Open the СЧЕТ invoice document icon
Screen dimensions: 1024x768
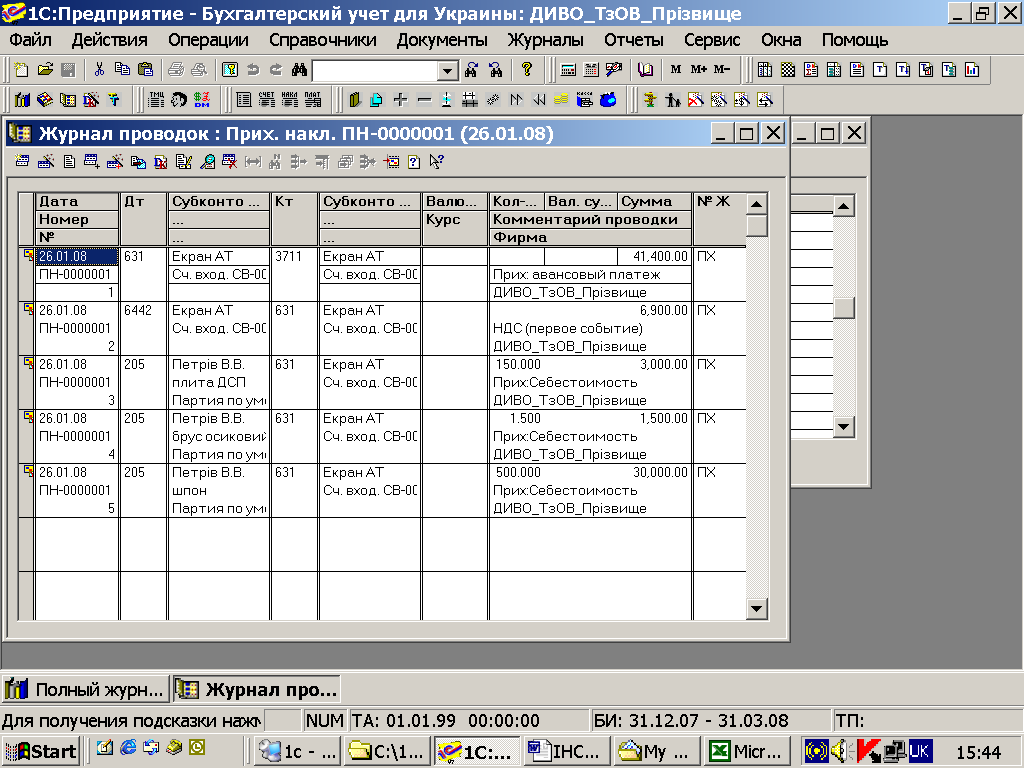click(x=266, y=99)
